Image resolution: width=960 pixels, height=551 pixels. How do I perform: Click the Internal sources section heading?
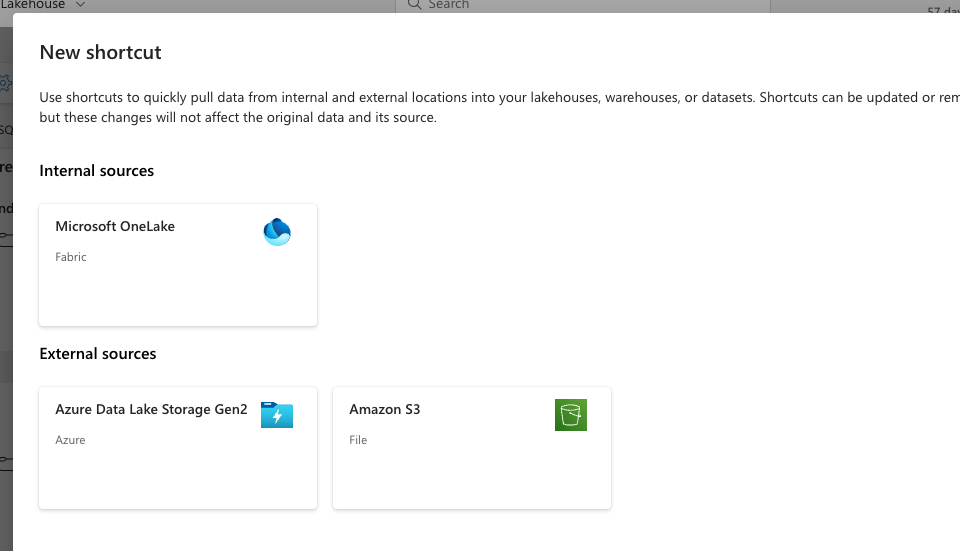click(x=97, y=171)
